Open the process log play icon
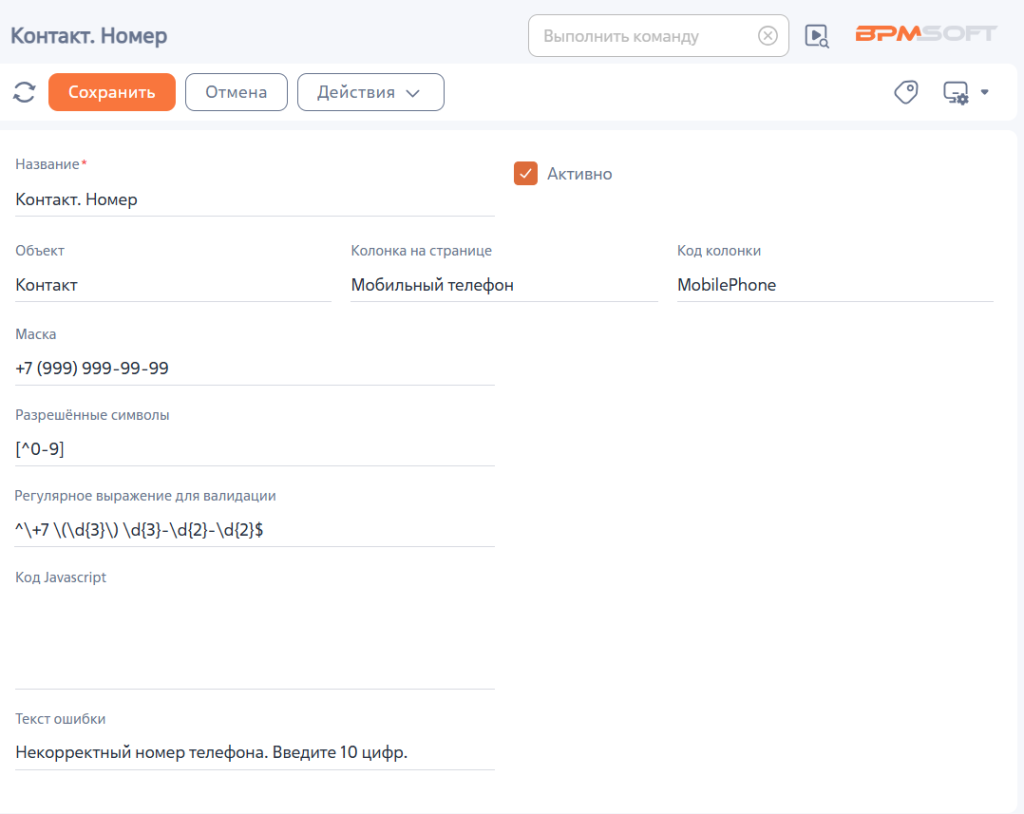Image resolution: width=1024 pixels, height=814 pixels. point(816,35)
